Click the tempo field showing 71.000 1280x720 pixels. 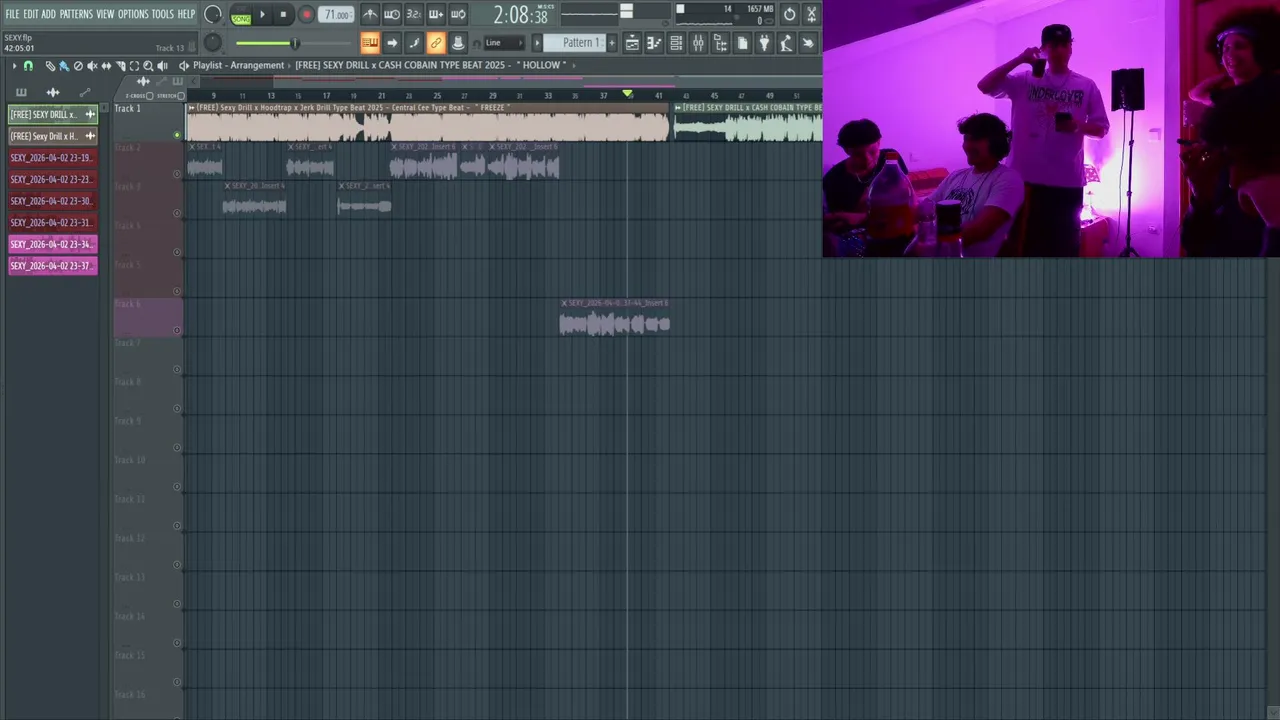(337, 15)
